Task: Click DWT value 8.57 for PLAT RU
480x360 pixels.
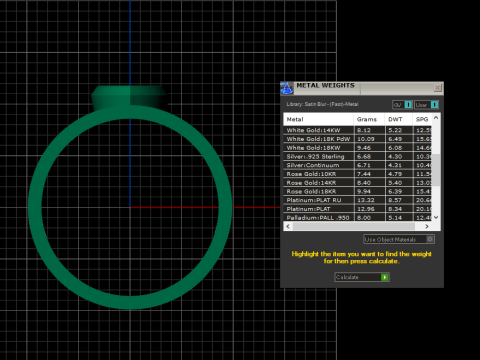Action: (x=395, y=200)
